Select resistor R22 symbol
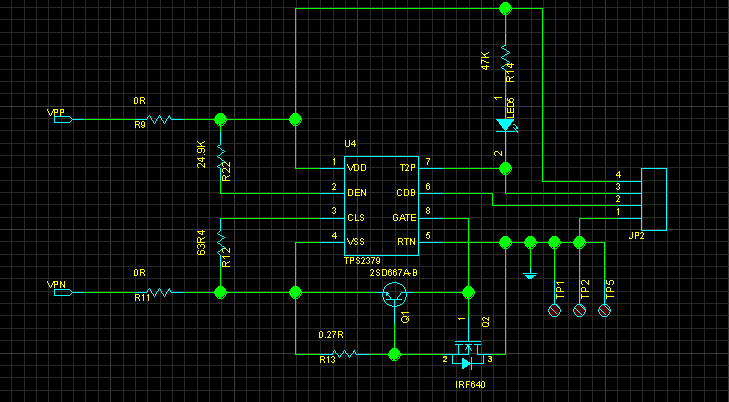 (x=220, y=157)
